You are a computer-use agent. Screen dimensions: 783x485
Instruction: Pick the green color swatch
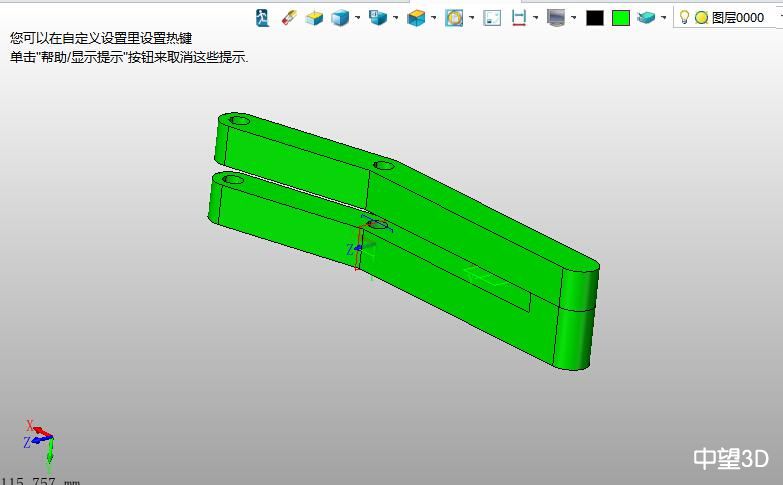pos(621,17)
